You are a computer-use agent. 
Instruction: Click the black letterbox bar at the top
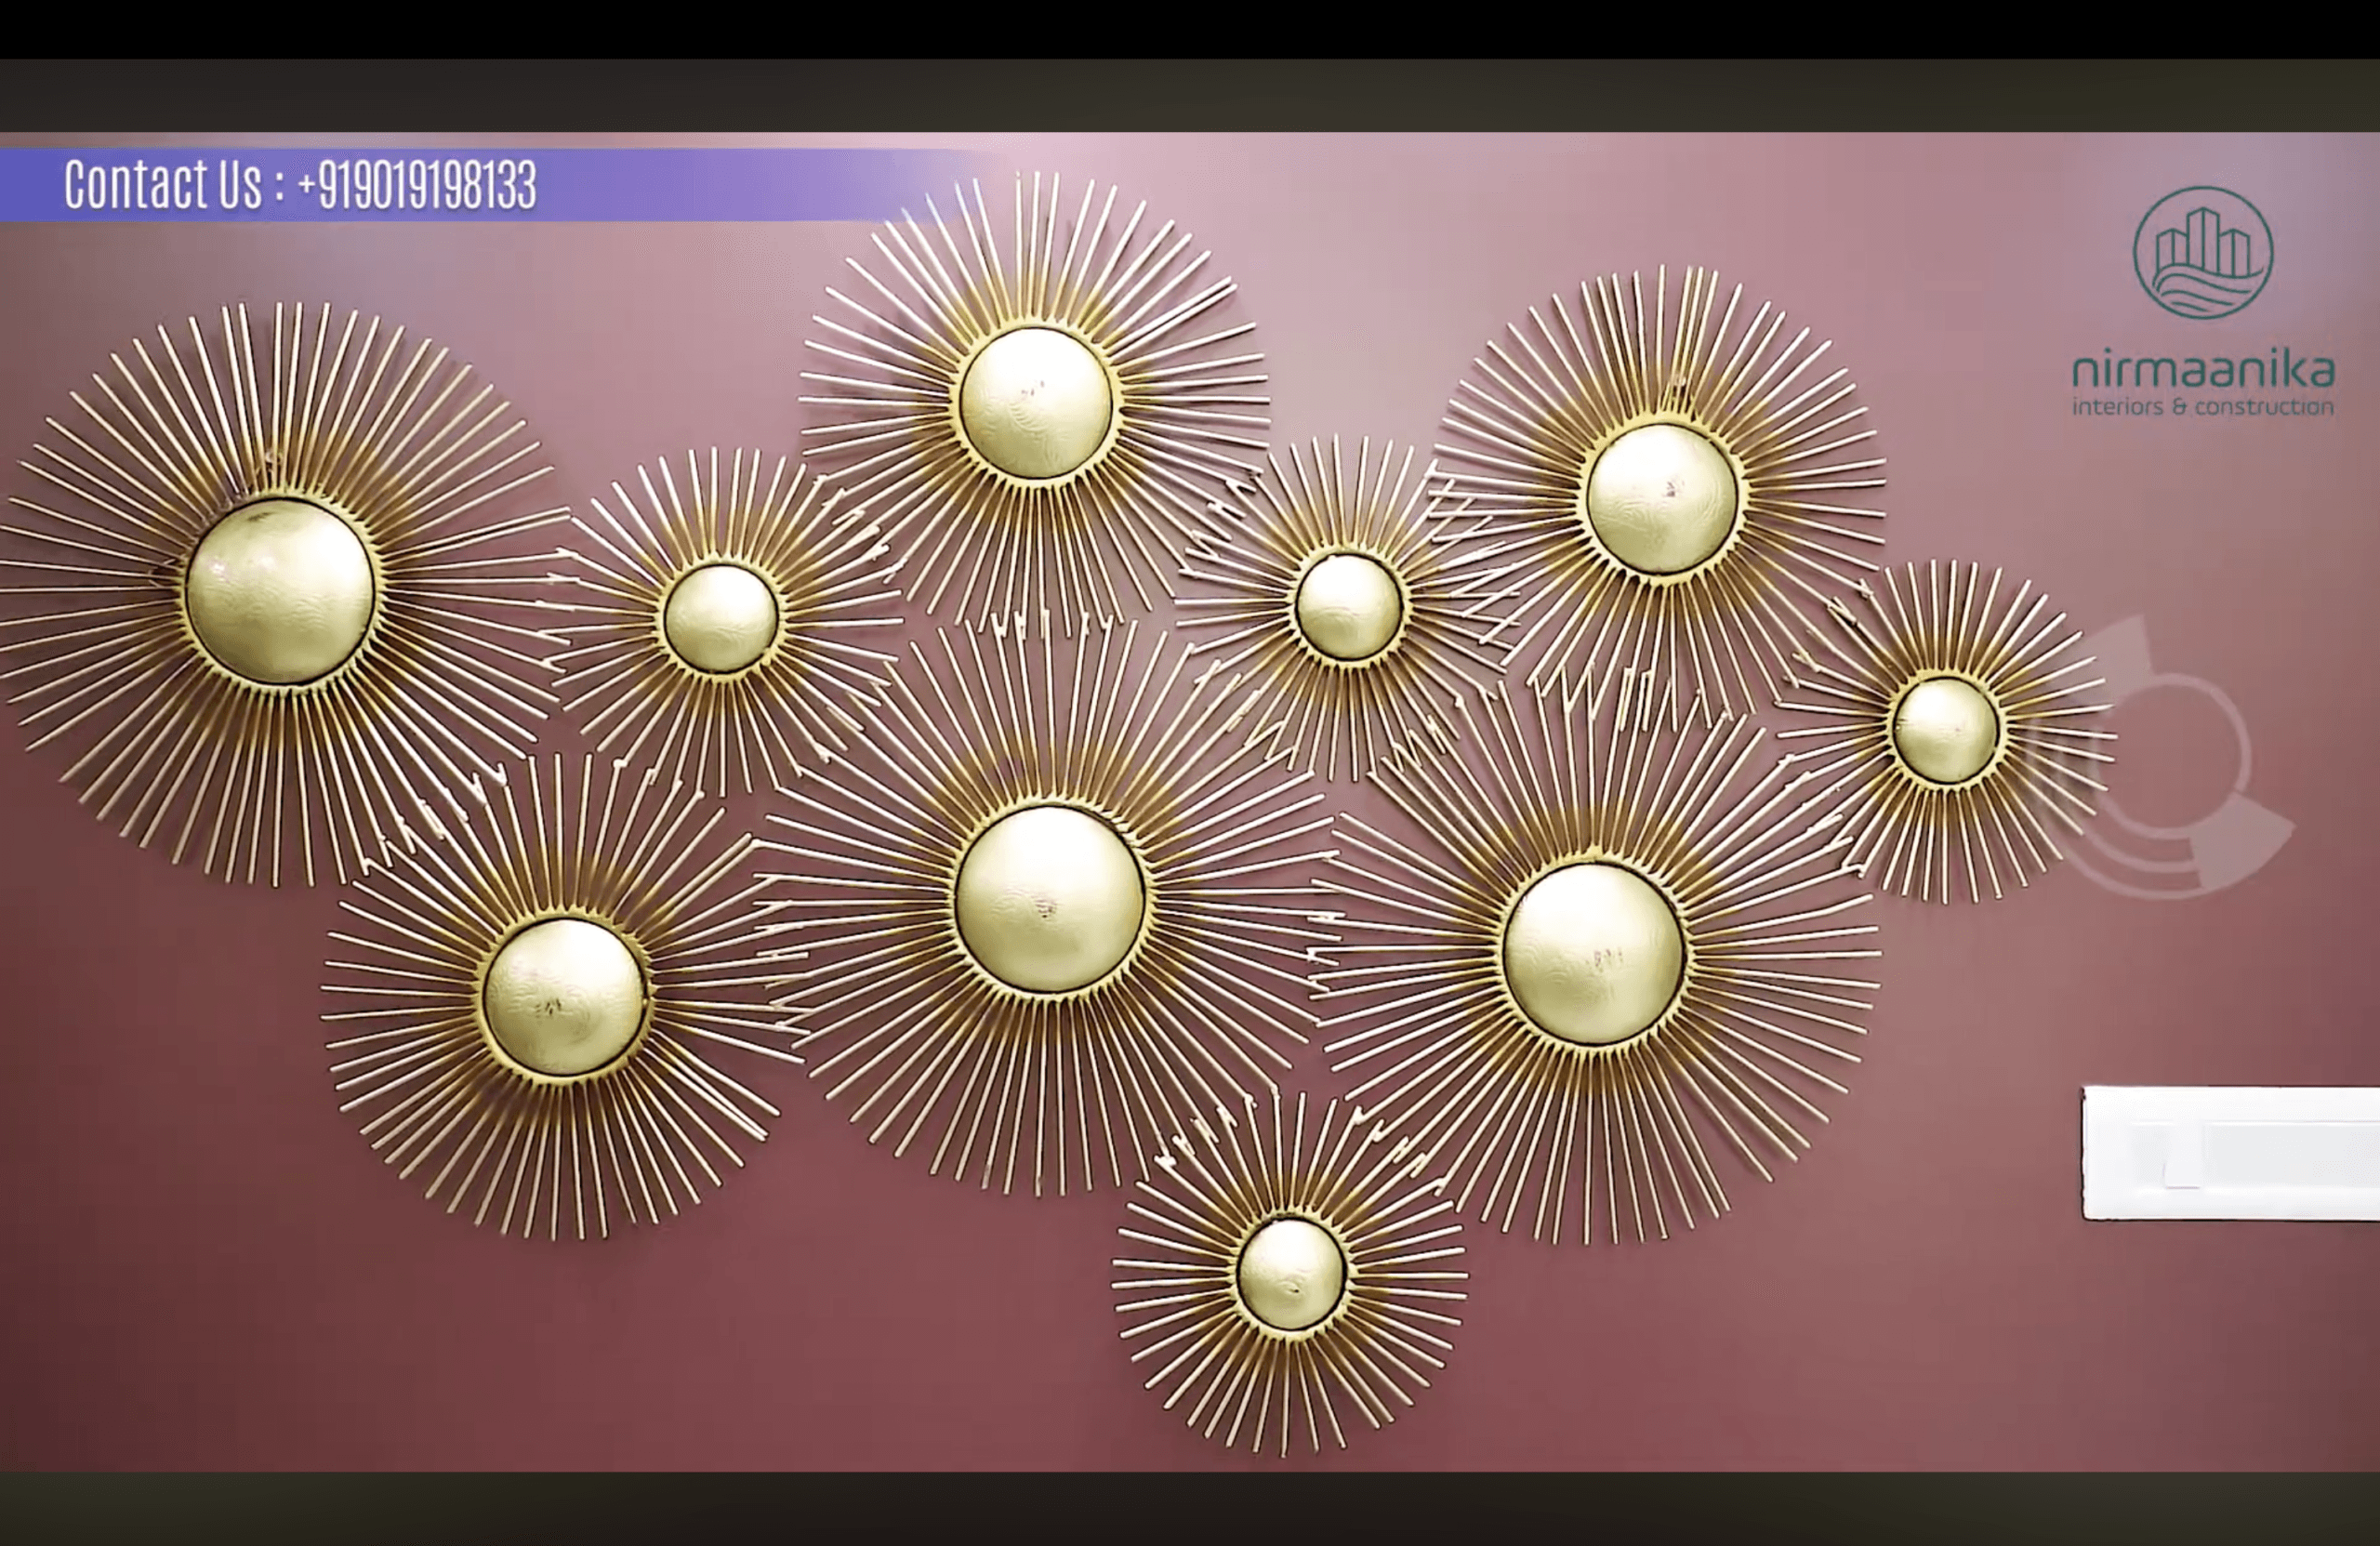[x=1190, y=28]
